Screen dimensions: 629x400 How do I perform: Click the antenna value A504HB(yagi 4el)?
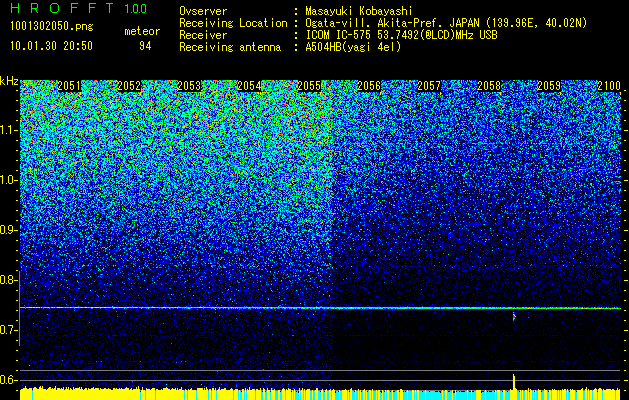(353, 47)
